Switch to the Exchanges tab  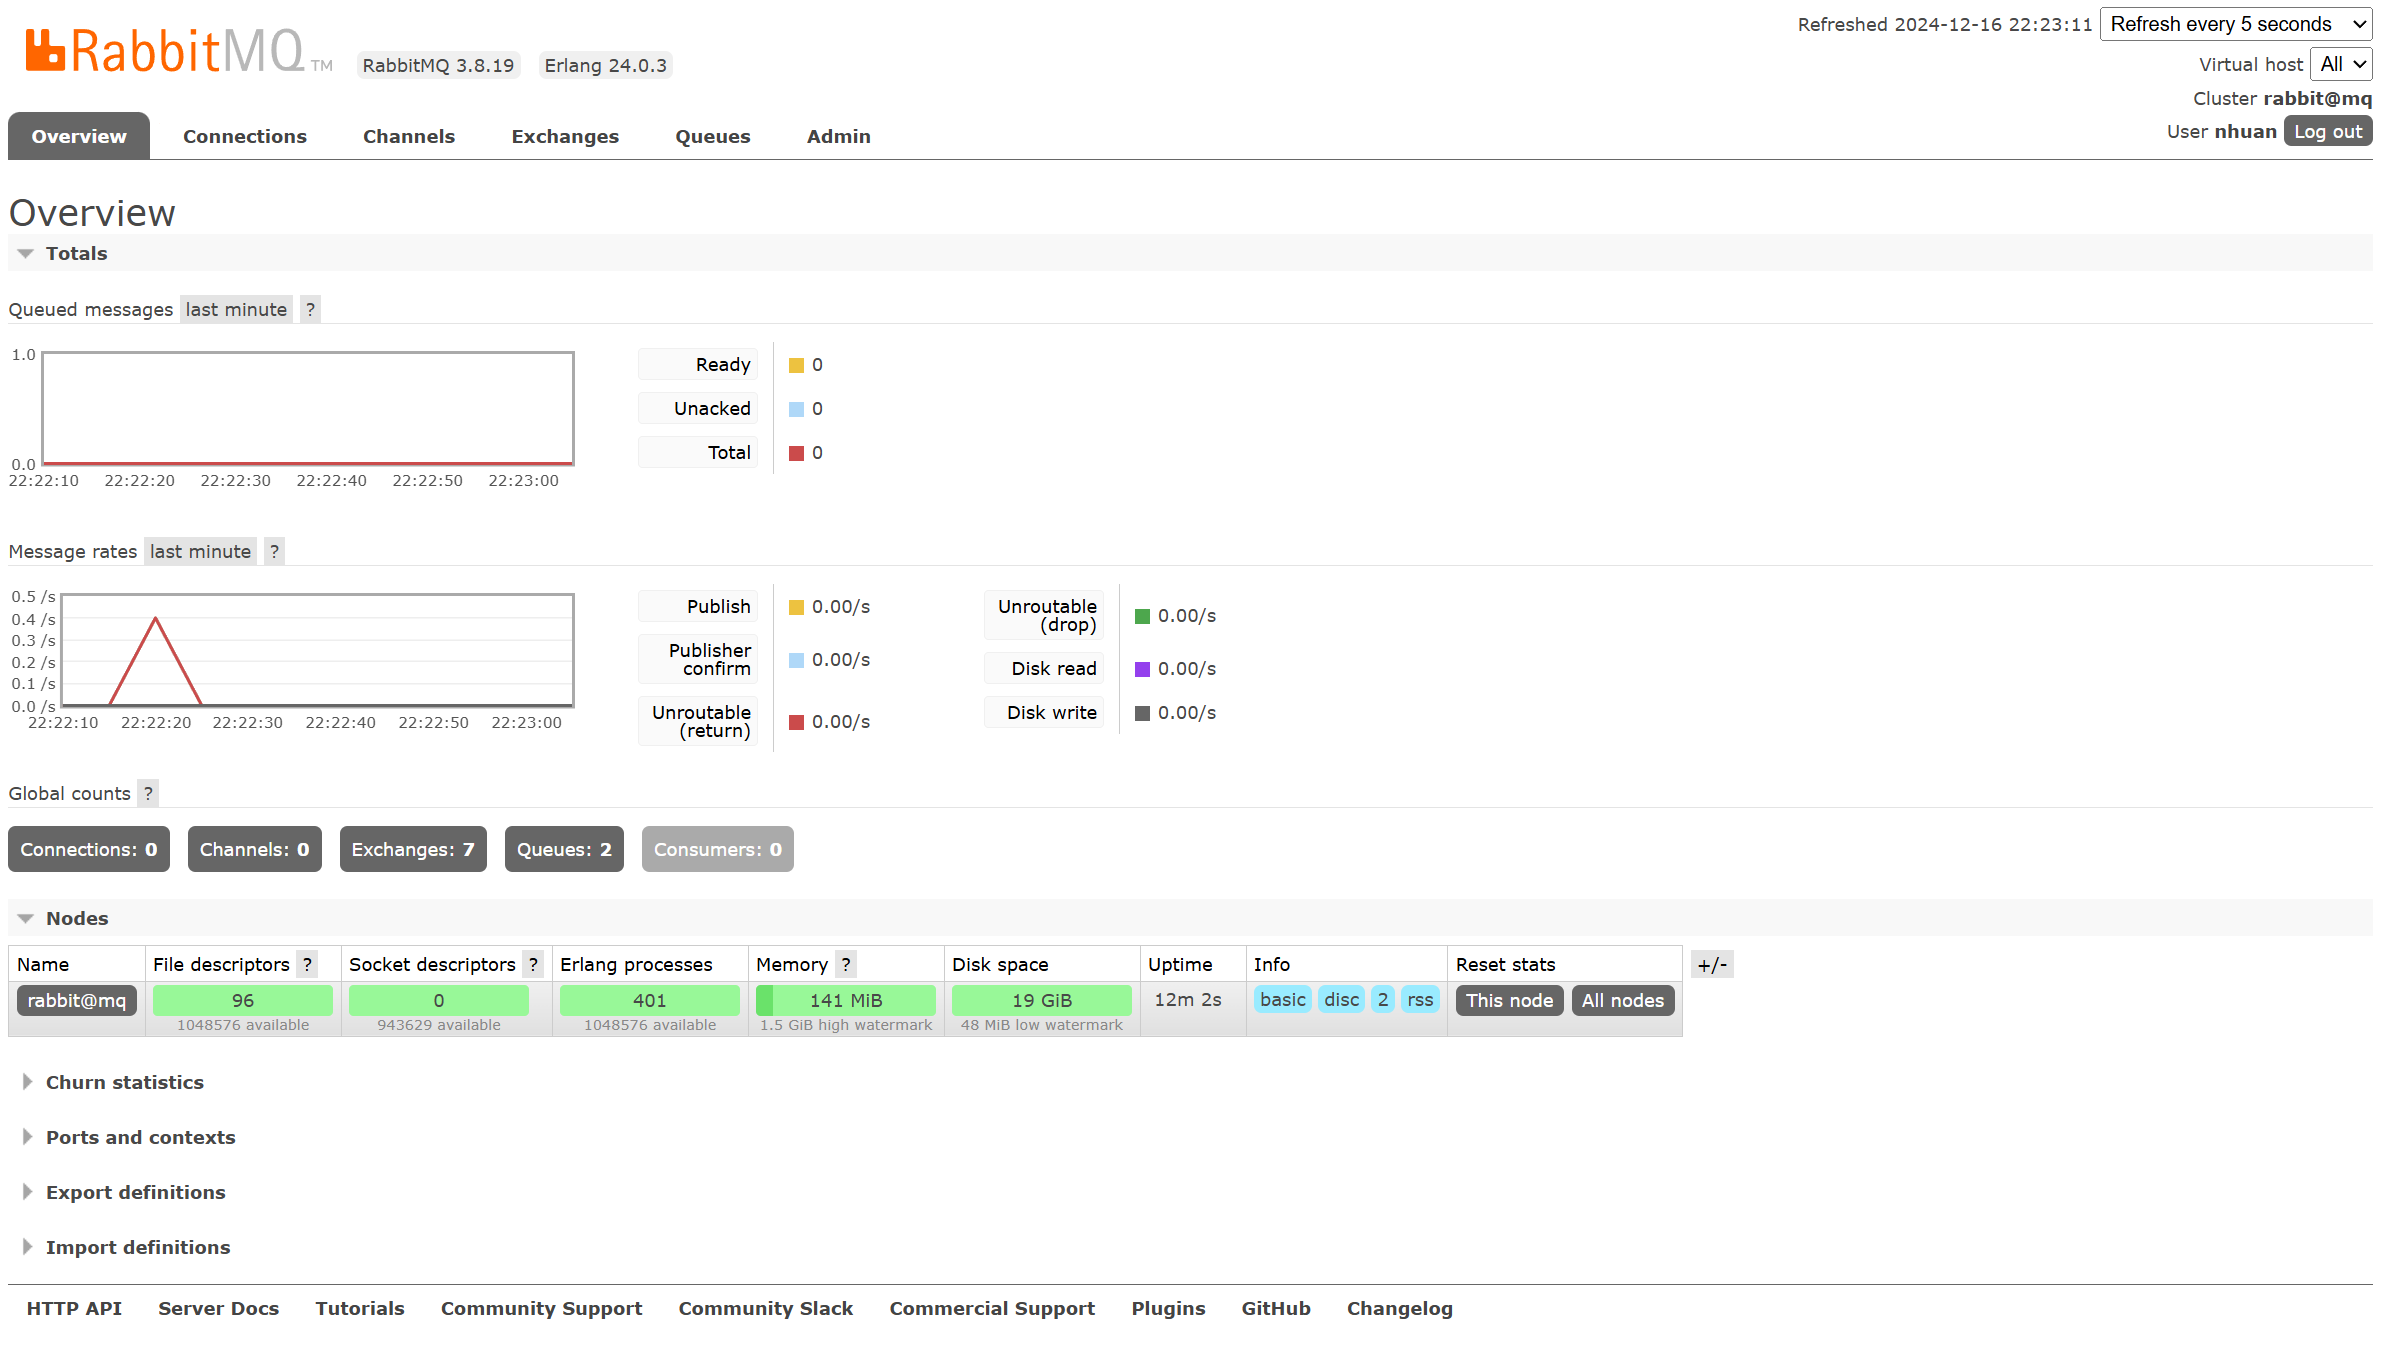point(565,137)
